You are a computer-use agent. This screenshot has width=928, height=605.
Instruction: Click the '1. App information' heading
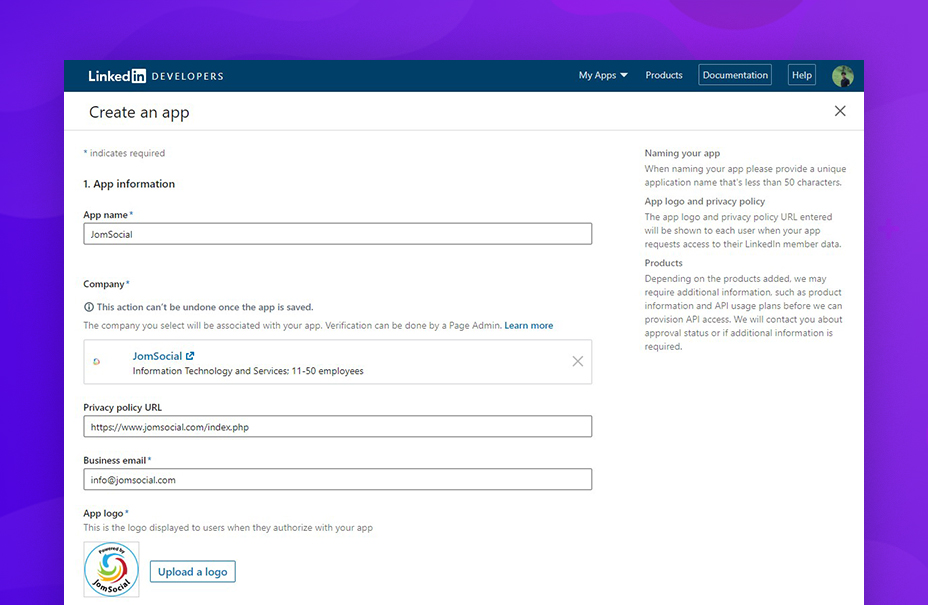point(129,184)
